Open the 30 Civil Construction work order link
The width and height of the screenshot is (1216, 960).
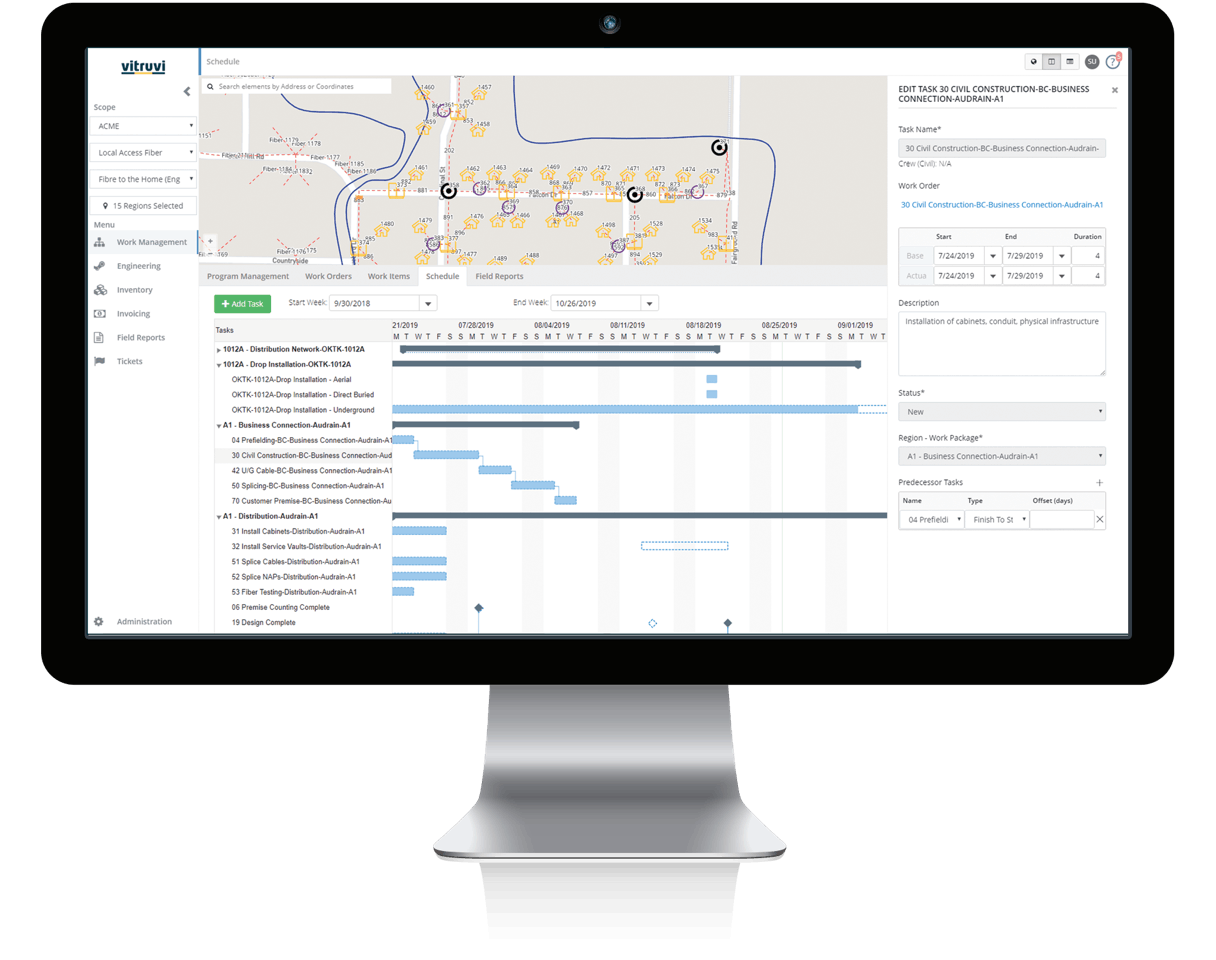(x=1002, y=204)
